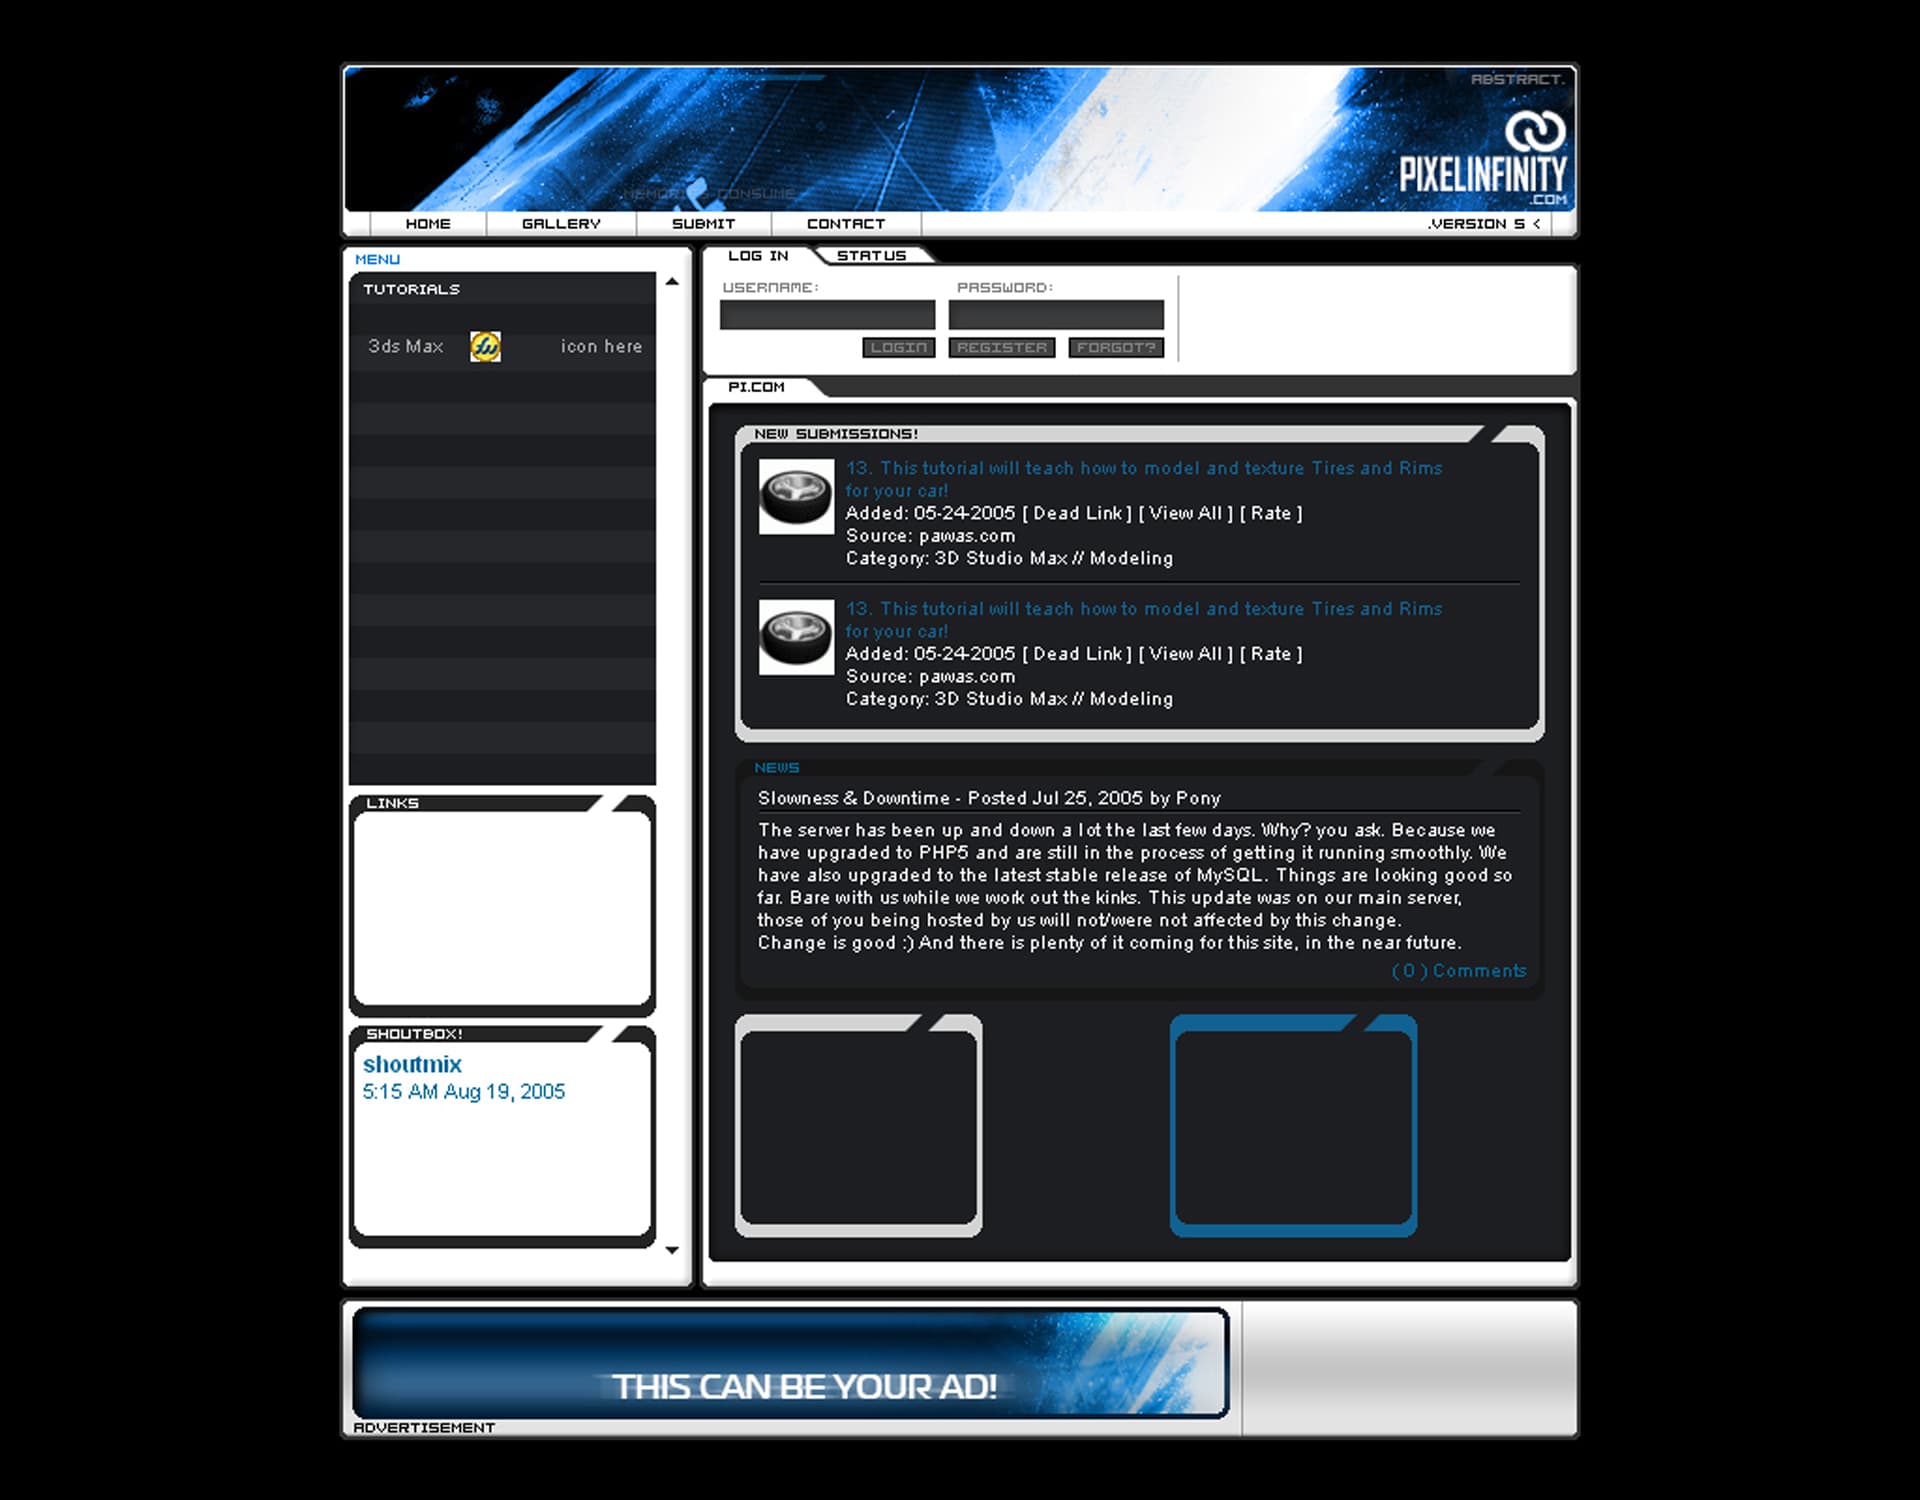The width and height of the screenshot is (1920, 1500).
Task: Click the FORGOT? button
Action: point(1114,346)
